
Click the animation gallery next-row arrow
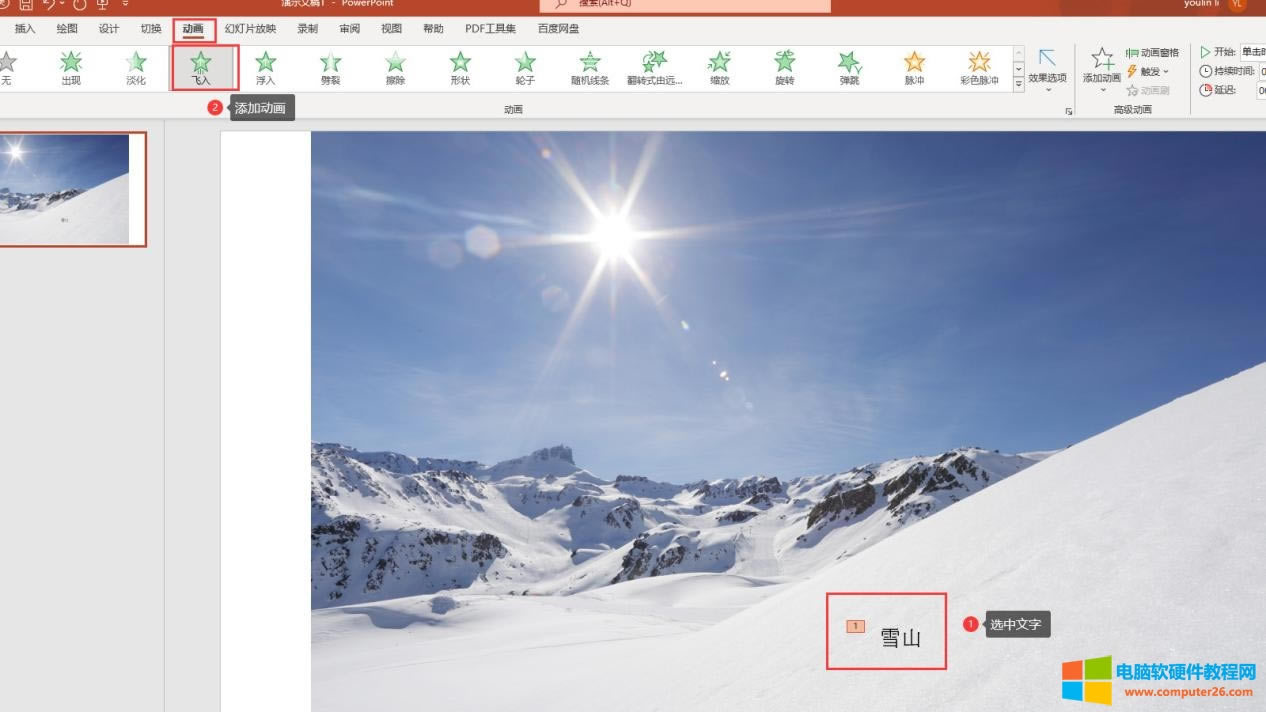(1019, 69)
